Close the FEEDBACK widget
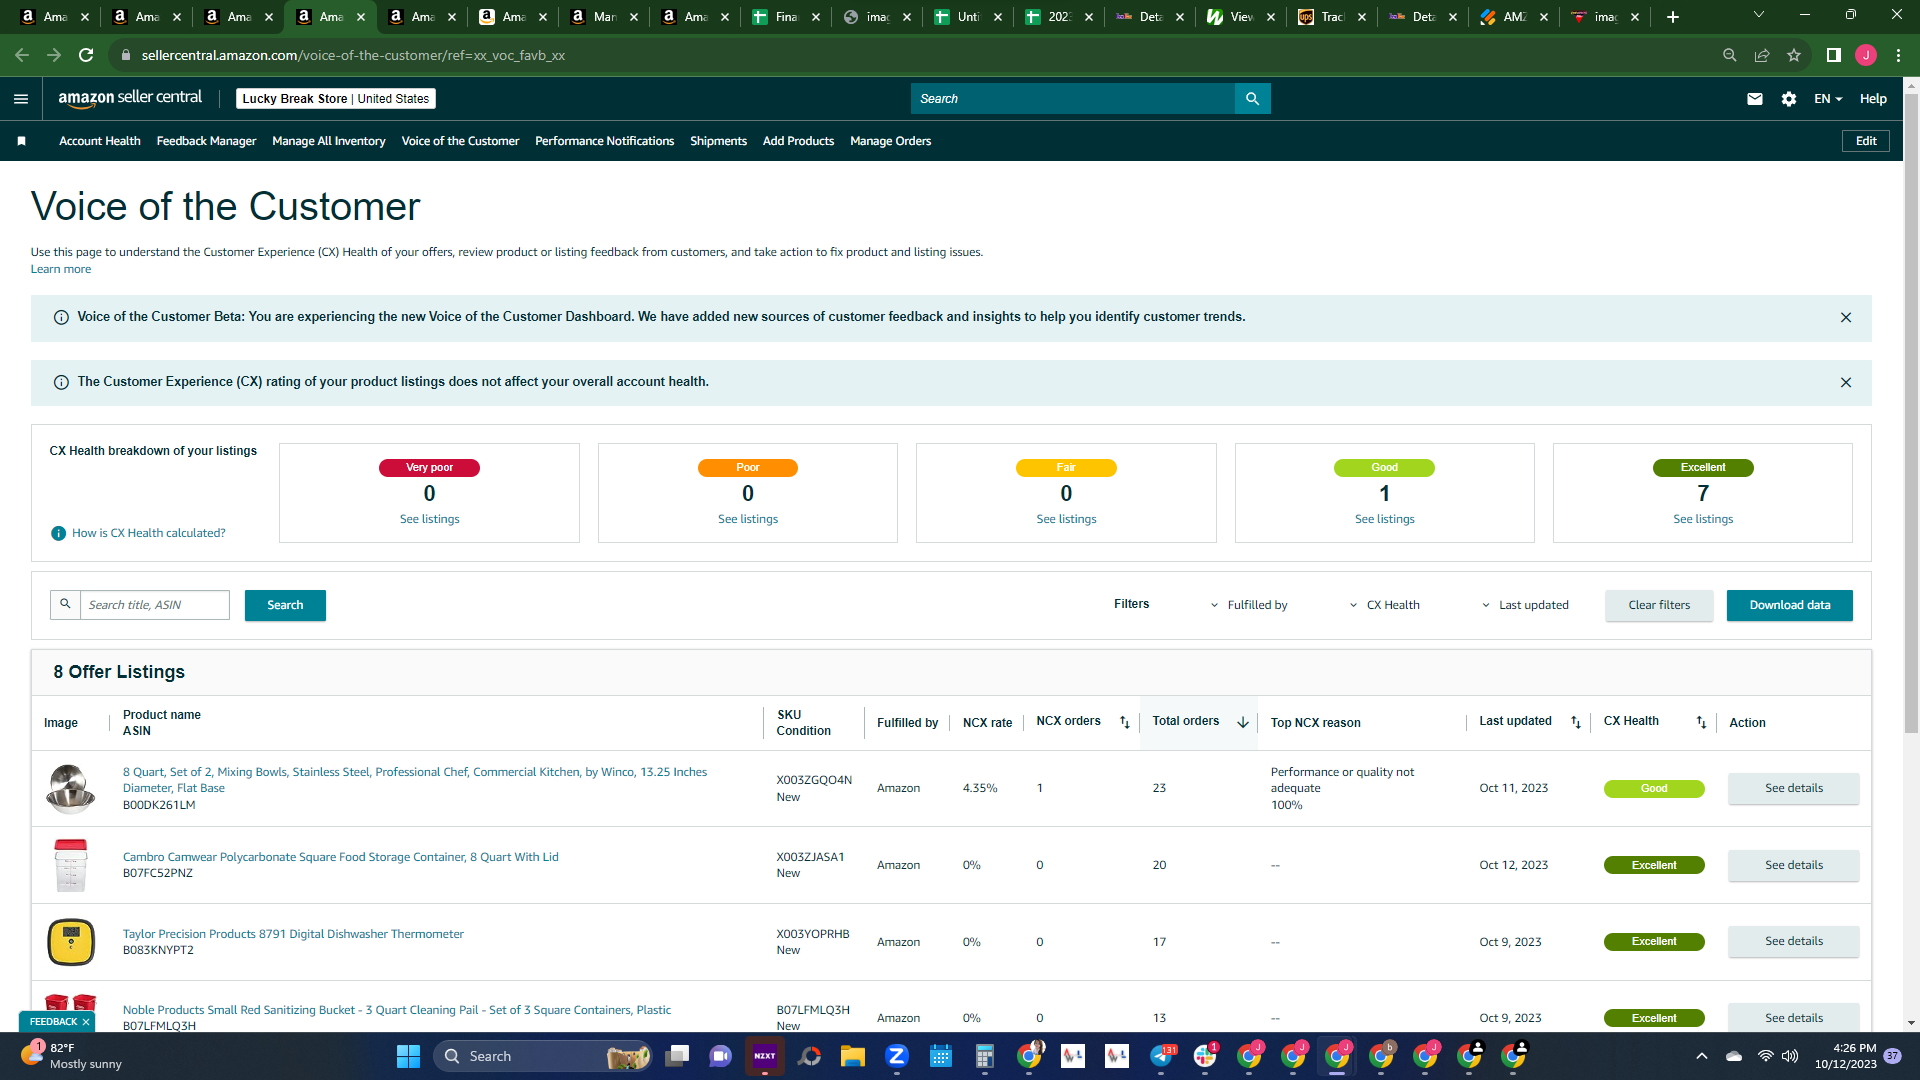Screen dimensions: 1920x1080 [86, 1022]
